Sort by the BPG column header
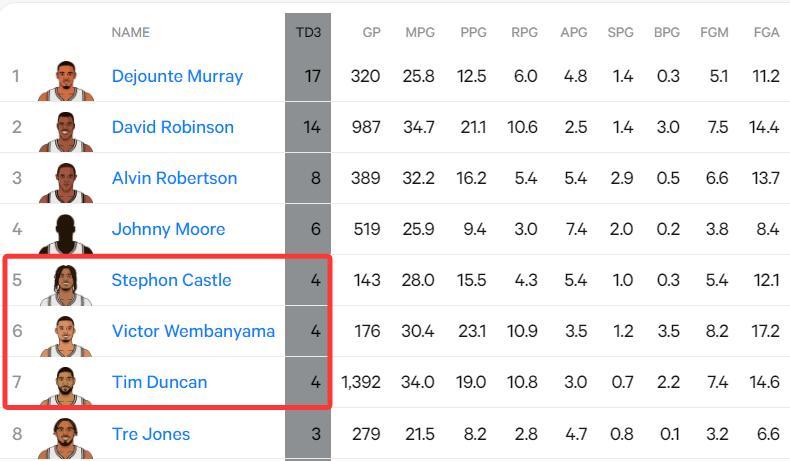This screenshot has width=790, height=461. (x=666, y=32)
